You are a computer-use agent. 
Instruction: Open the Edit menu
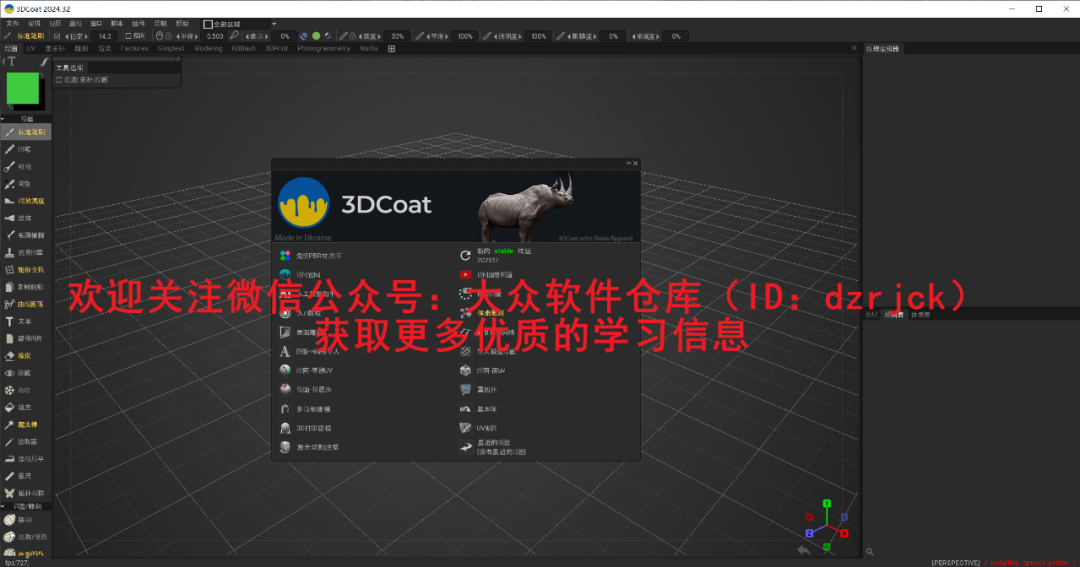pyautogui.click(x=34, y=23)
